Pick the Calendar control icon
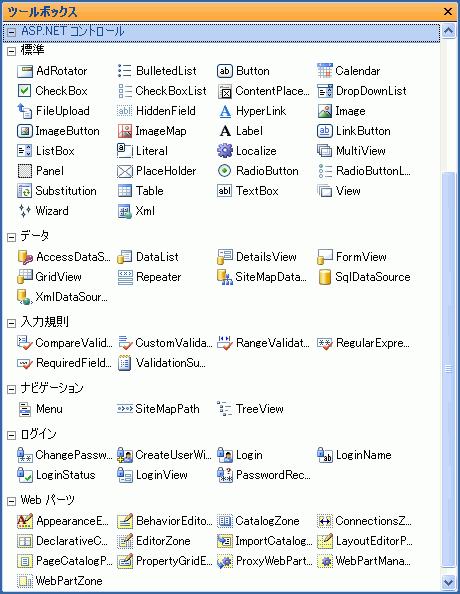 click(x=325, y=71)
